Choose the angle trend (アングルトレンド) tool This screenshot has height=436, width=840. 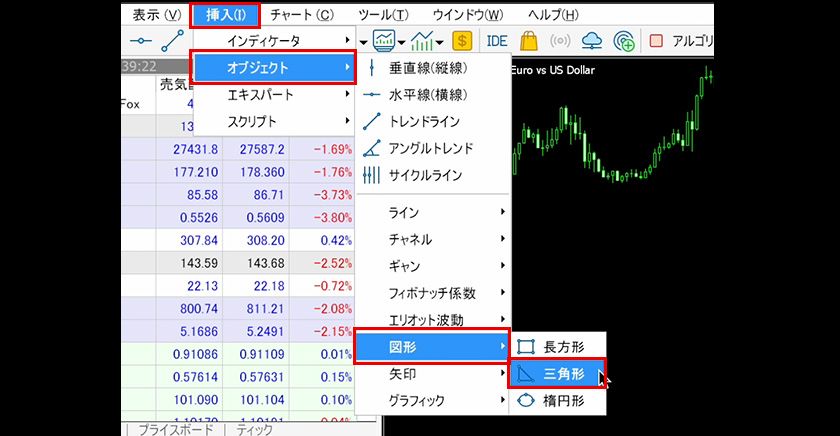point(430,148)
